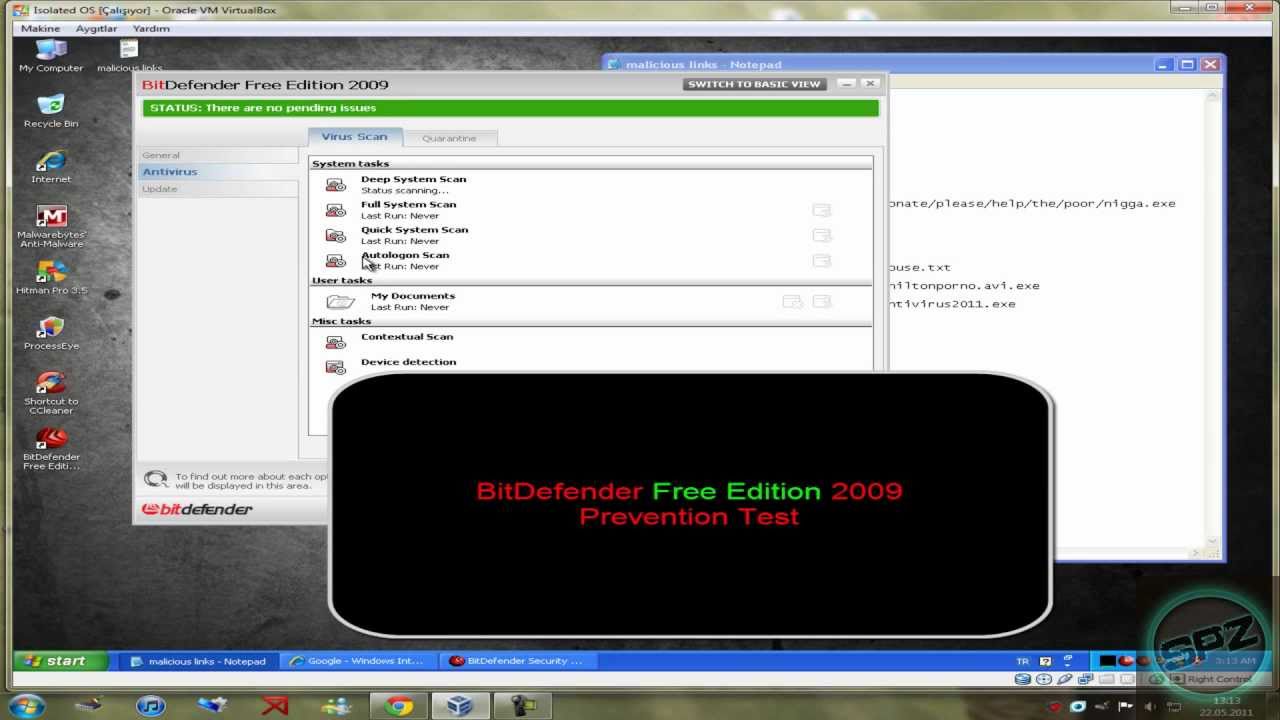Screen dimensions: 1280x720
Task: Click My Documents task name
Action: coord(413,296)
